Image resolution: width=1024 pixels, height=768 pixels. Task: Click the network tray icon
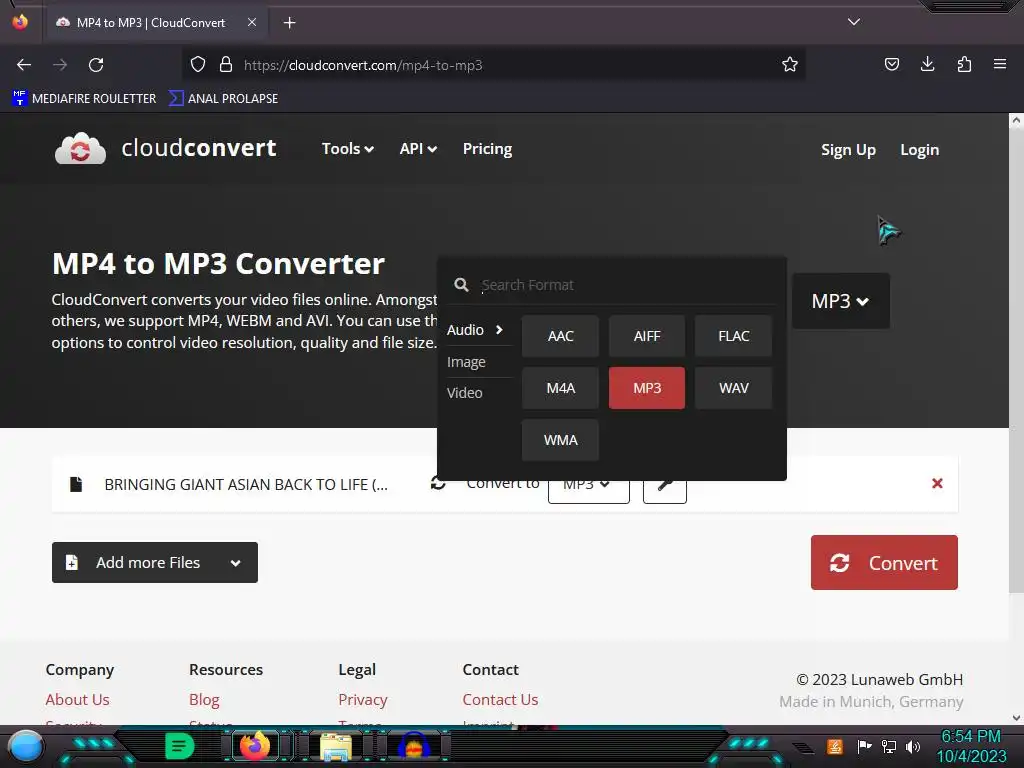(889, 746)
